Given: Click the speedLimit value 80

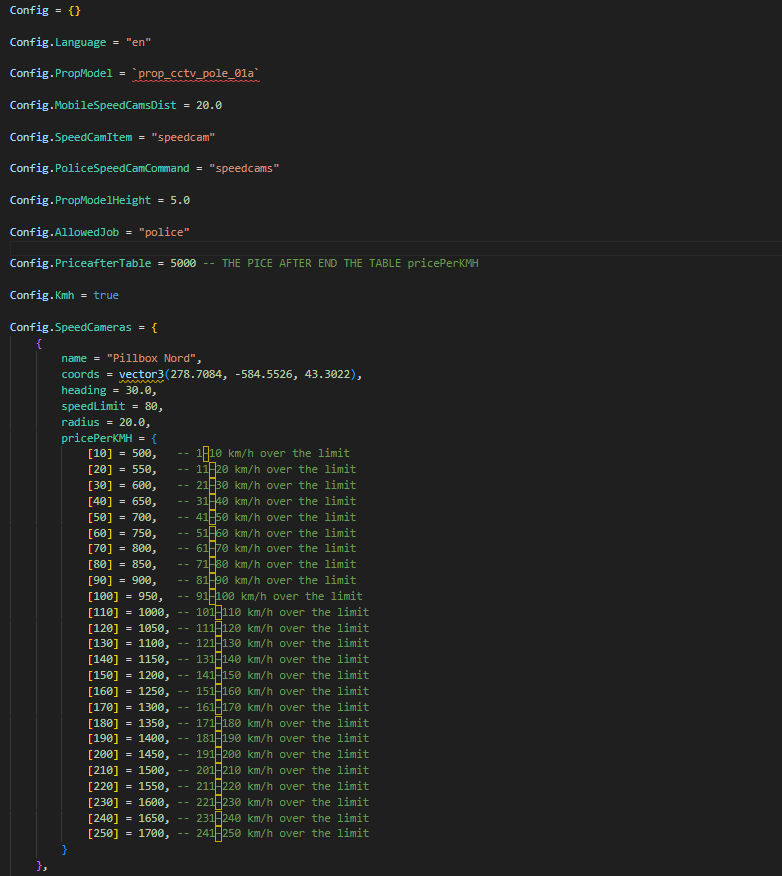Looking at the screenshot, I should coord(152,406).
